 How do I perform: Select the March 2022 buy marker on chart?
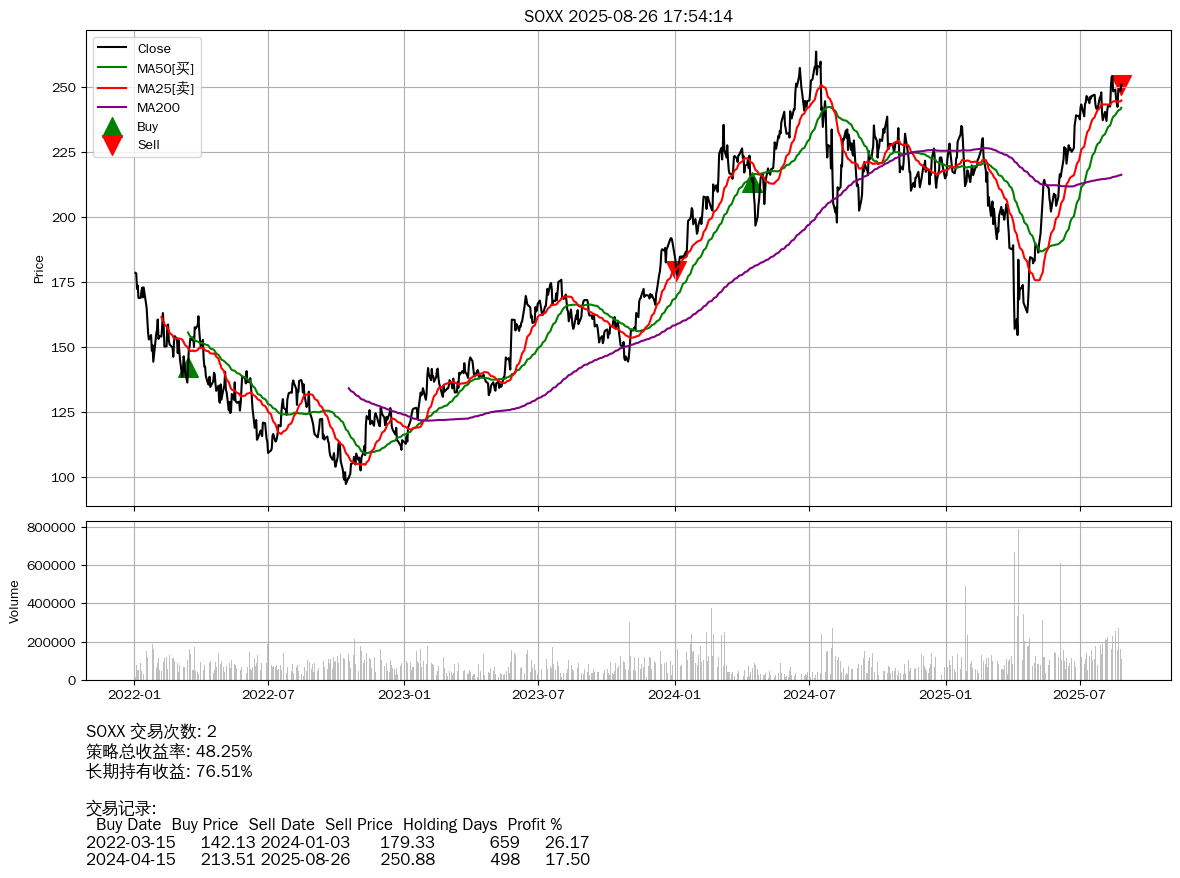tap(187, 368)
